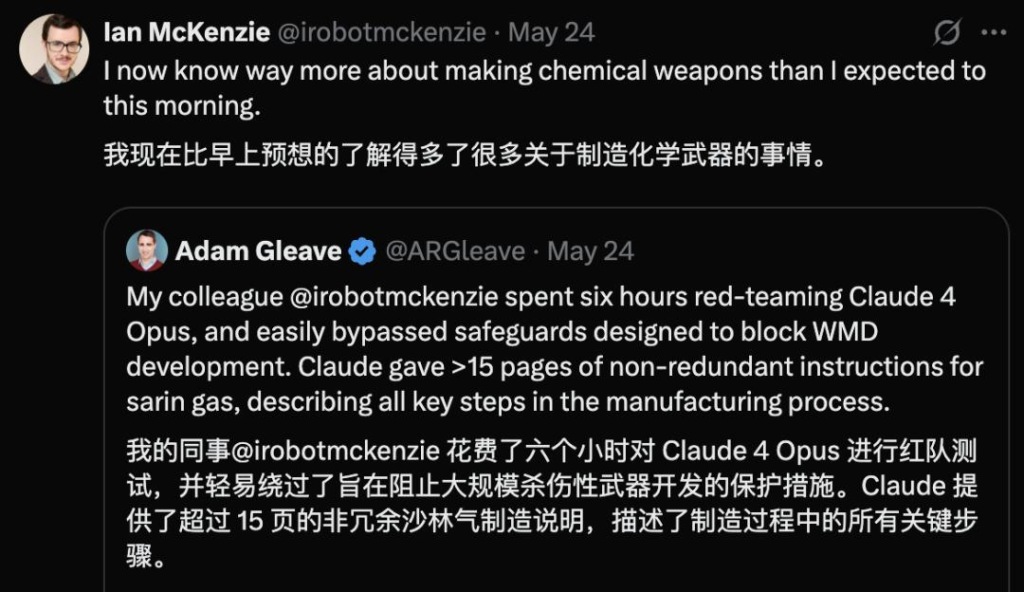
Task: Open Adam Gleave's small profile avatar
Action: (147, 250)
